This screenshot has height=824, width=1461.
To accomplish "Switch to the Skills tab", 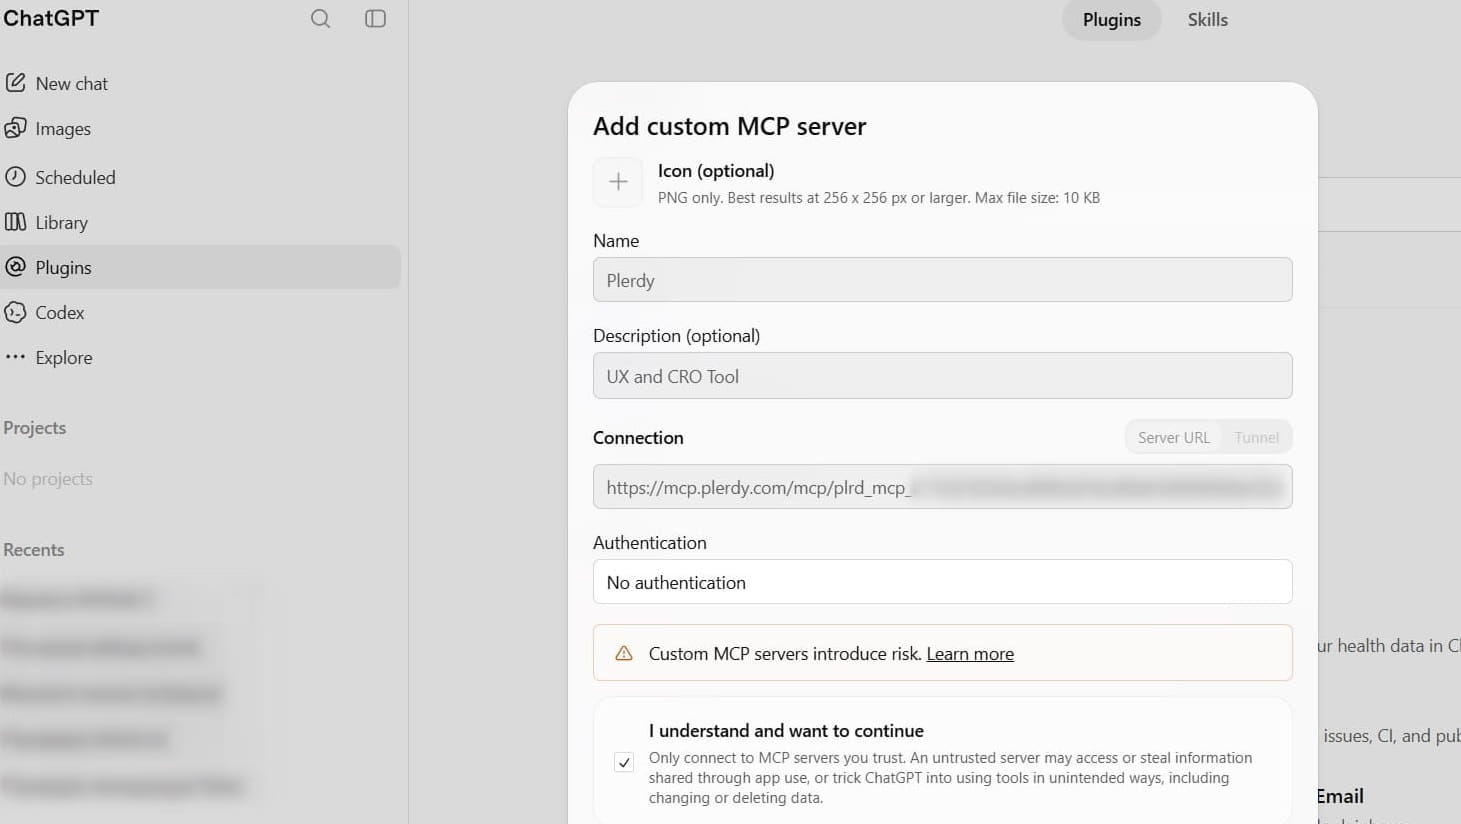I will pyautogui.click(x=1207, y=20).
